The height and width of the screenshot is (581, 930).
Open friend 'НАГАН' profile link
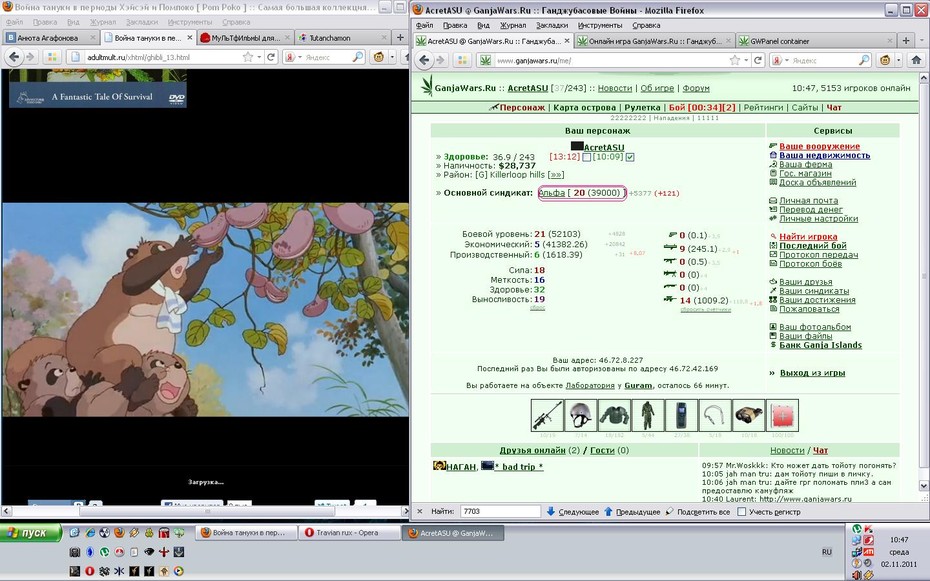[x=461, y=467]
